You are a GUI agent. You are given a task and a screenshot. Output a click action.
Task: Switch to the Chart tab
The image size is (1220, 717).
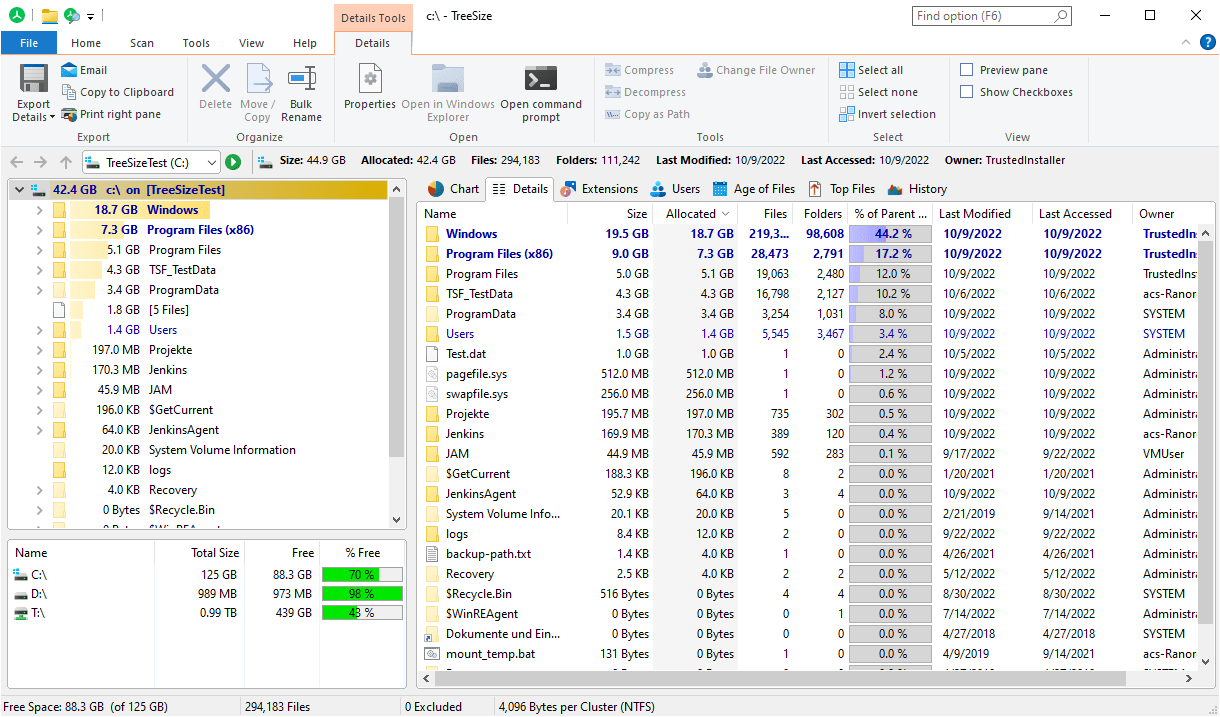452,189
